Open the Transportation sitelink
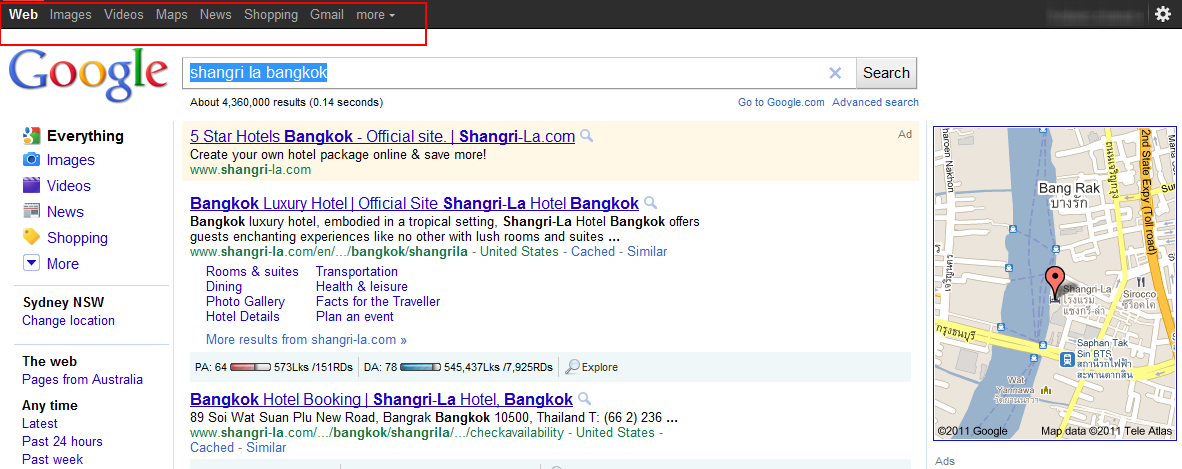The width and height of the screenshot is (1182, 469). pyautogui.click(x=357, y=271)
